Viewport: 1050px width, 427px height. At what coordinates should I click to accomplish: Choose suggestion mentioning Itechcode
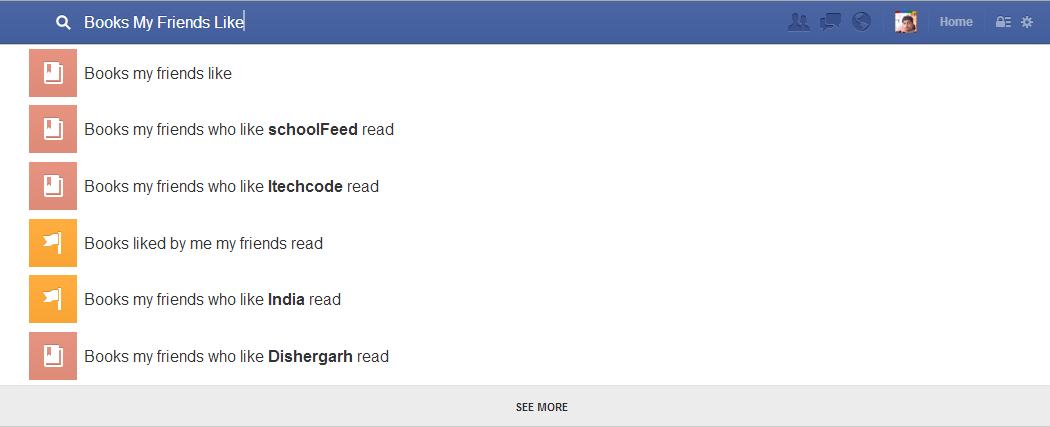pyautogui.click(x=525, y=186)
